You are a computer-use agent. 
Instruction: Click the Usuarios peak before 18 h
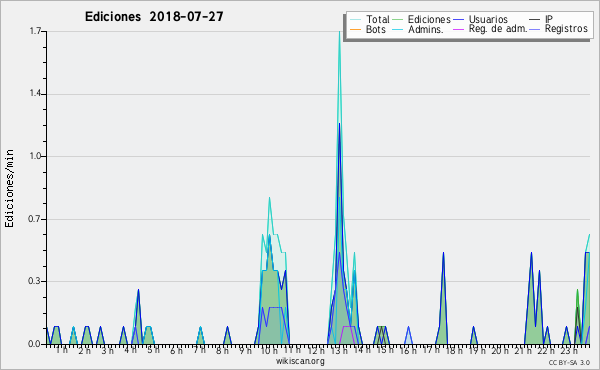click(443, 253)
